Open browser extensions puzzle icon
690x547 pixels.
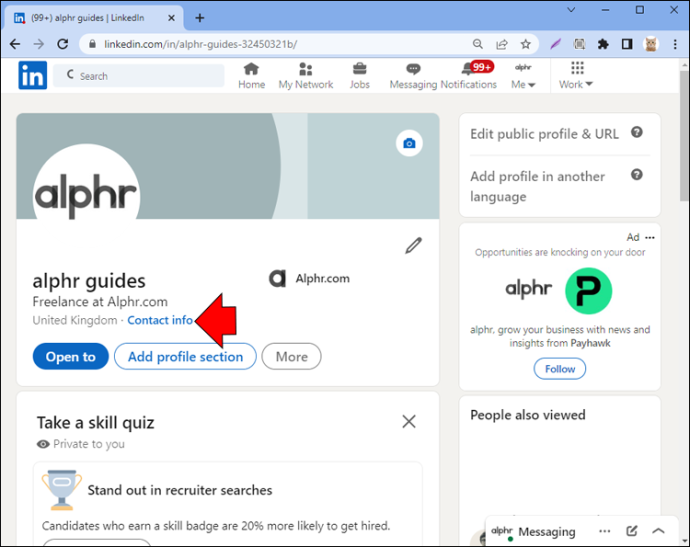(x=603, y=44)
